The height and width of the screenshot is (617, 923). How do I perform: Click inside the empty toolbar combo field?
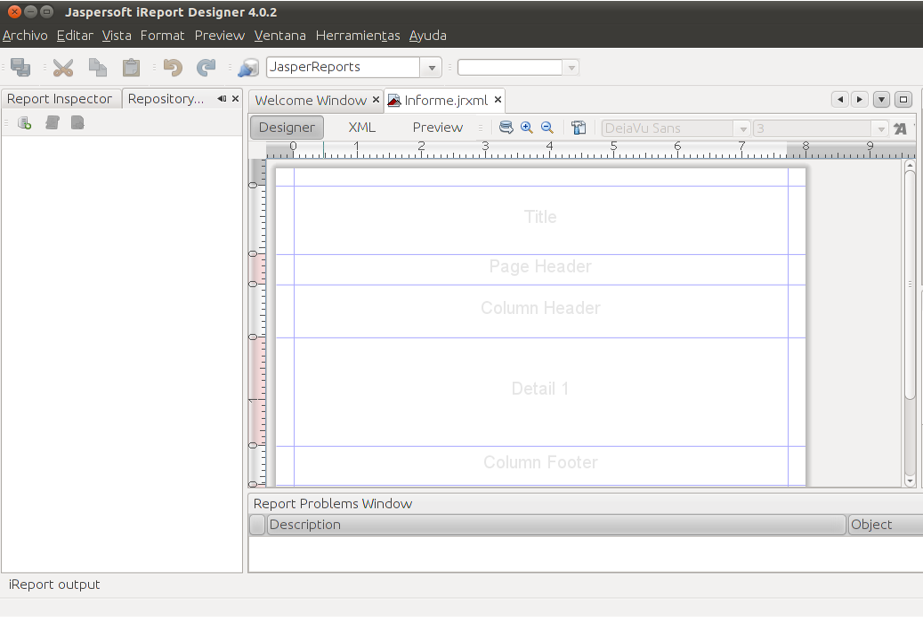[x=510, y=68]
